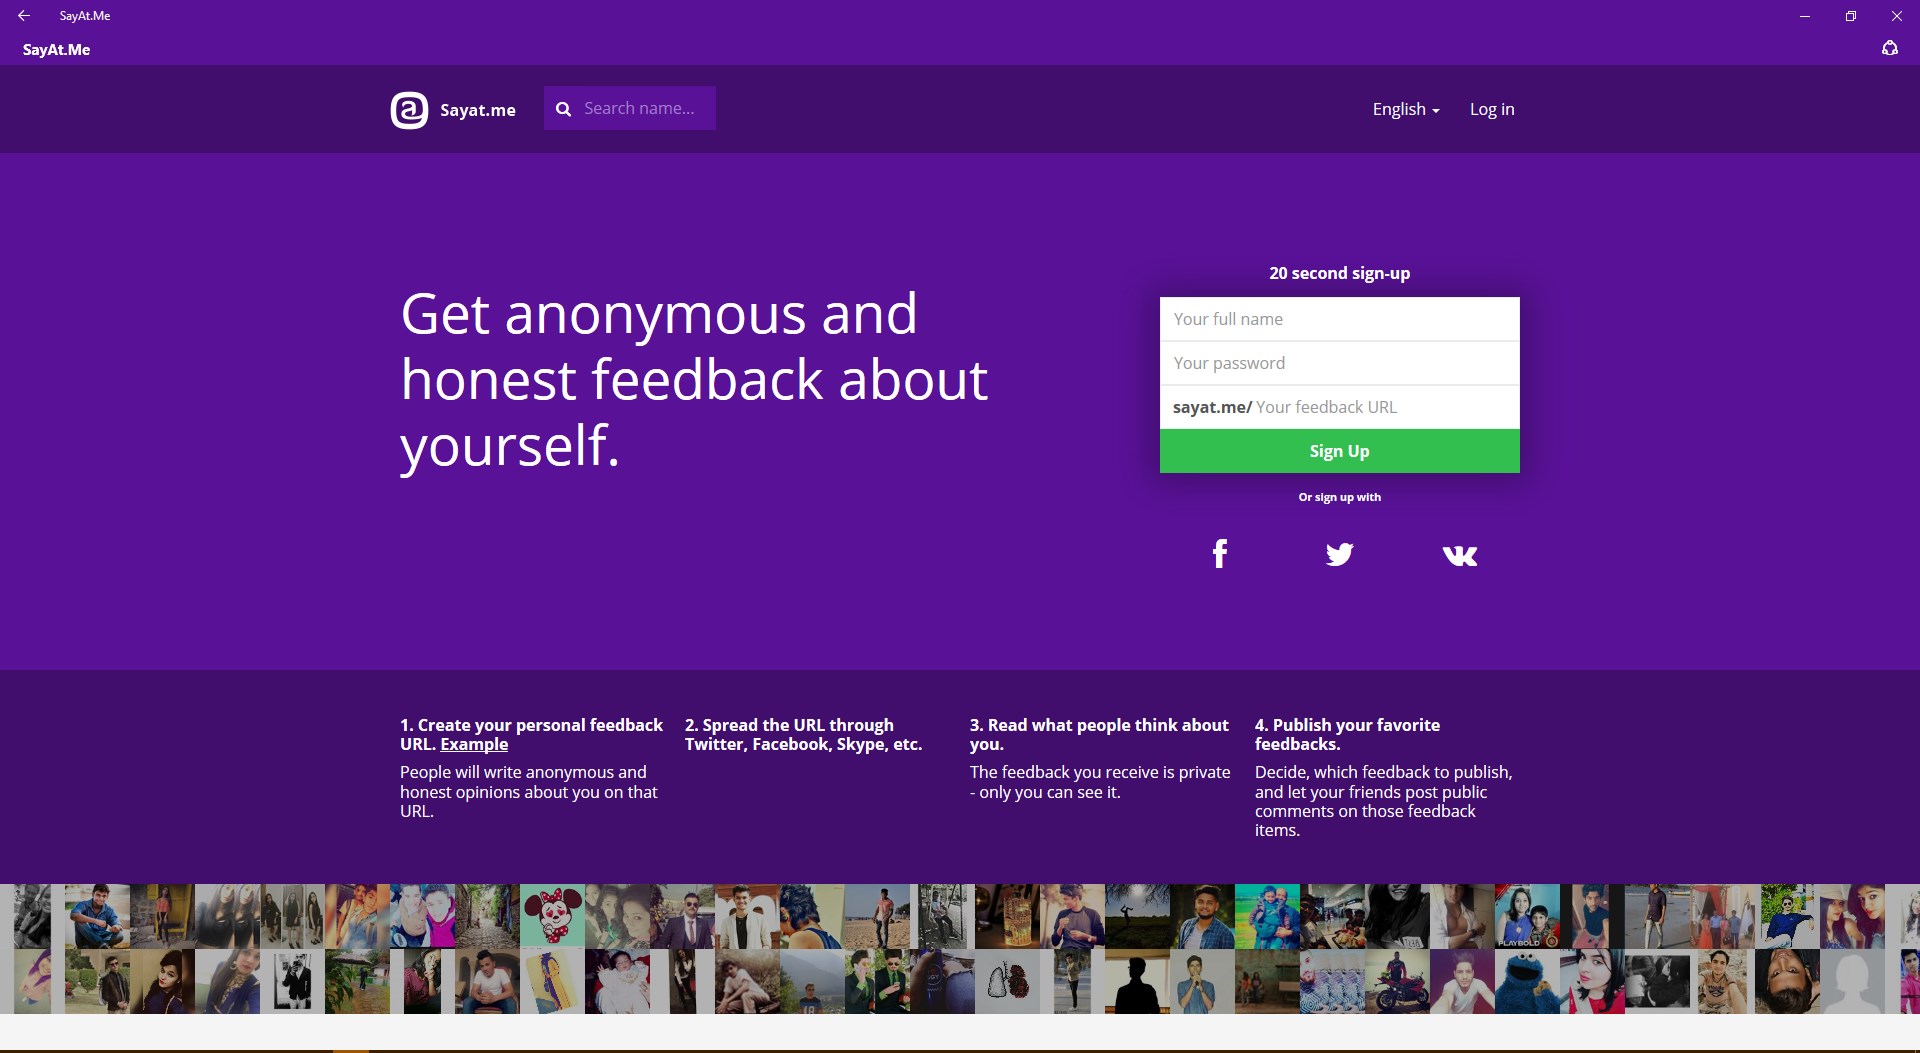Focus the Search name field
The image size is (1920, 1053).
tap(630, 108)
